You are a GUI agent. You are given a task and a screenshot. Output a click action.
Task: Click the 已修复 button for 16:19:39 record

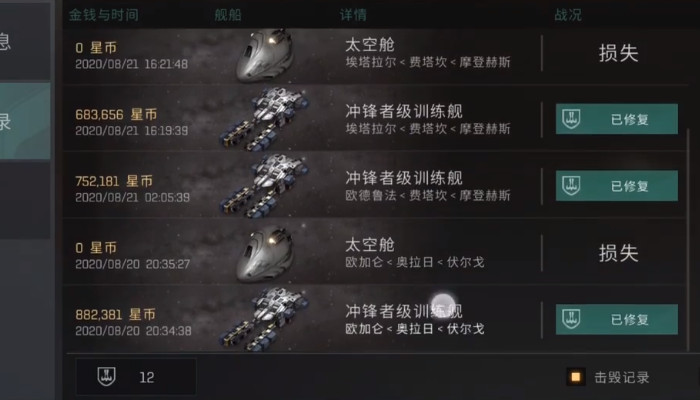click(x=617, y=119)
